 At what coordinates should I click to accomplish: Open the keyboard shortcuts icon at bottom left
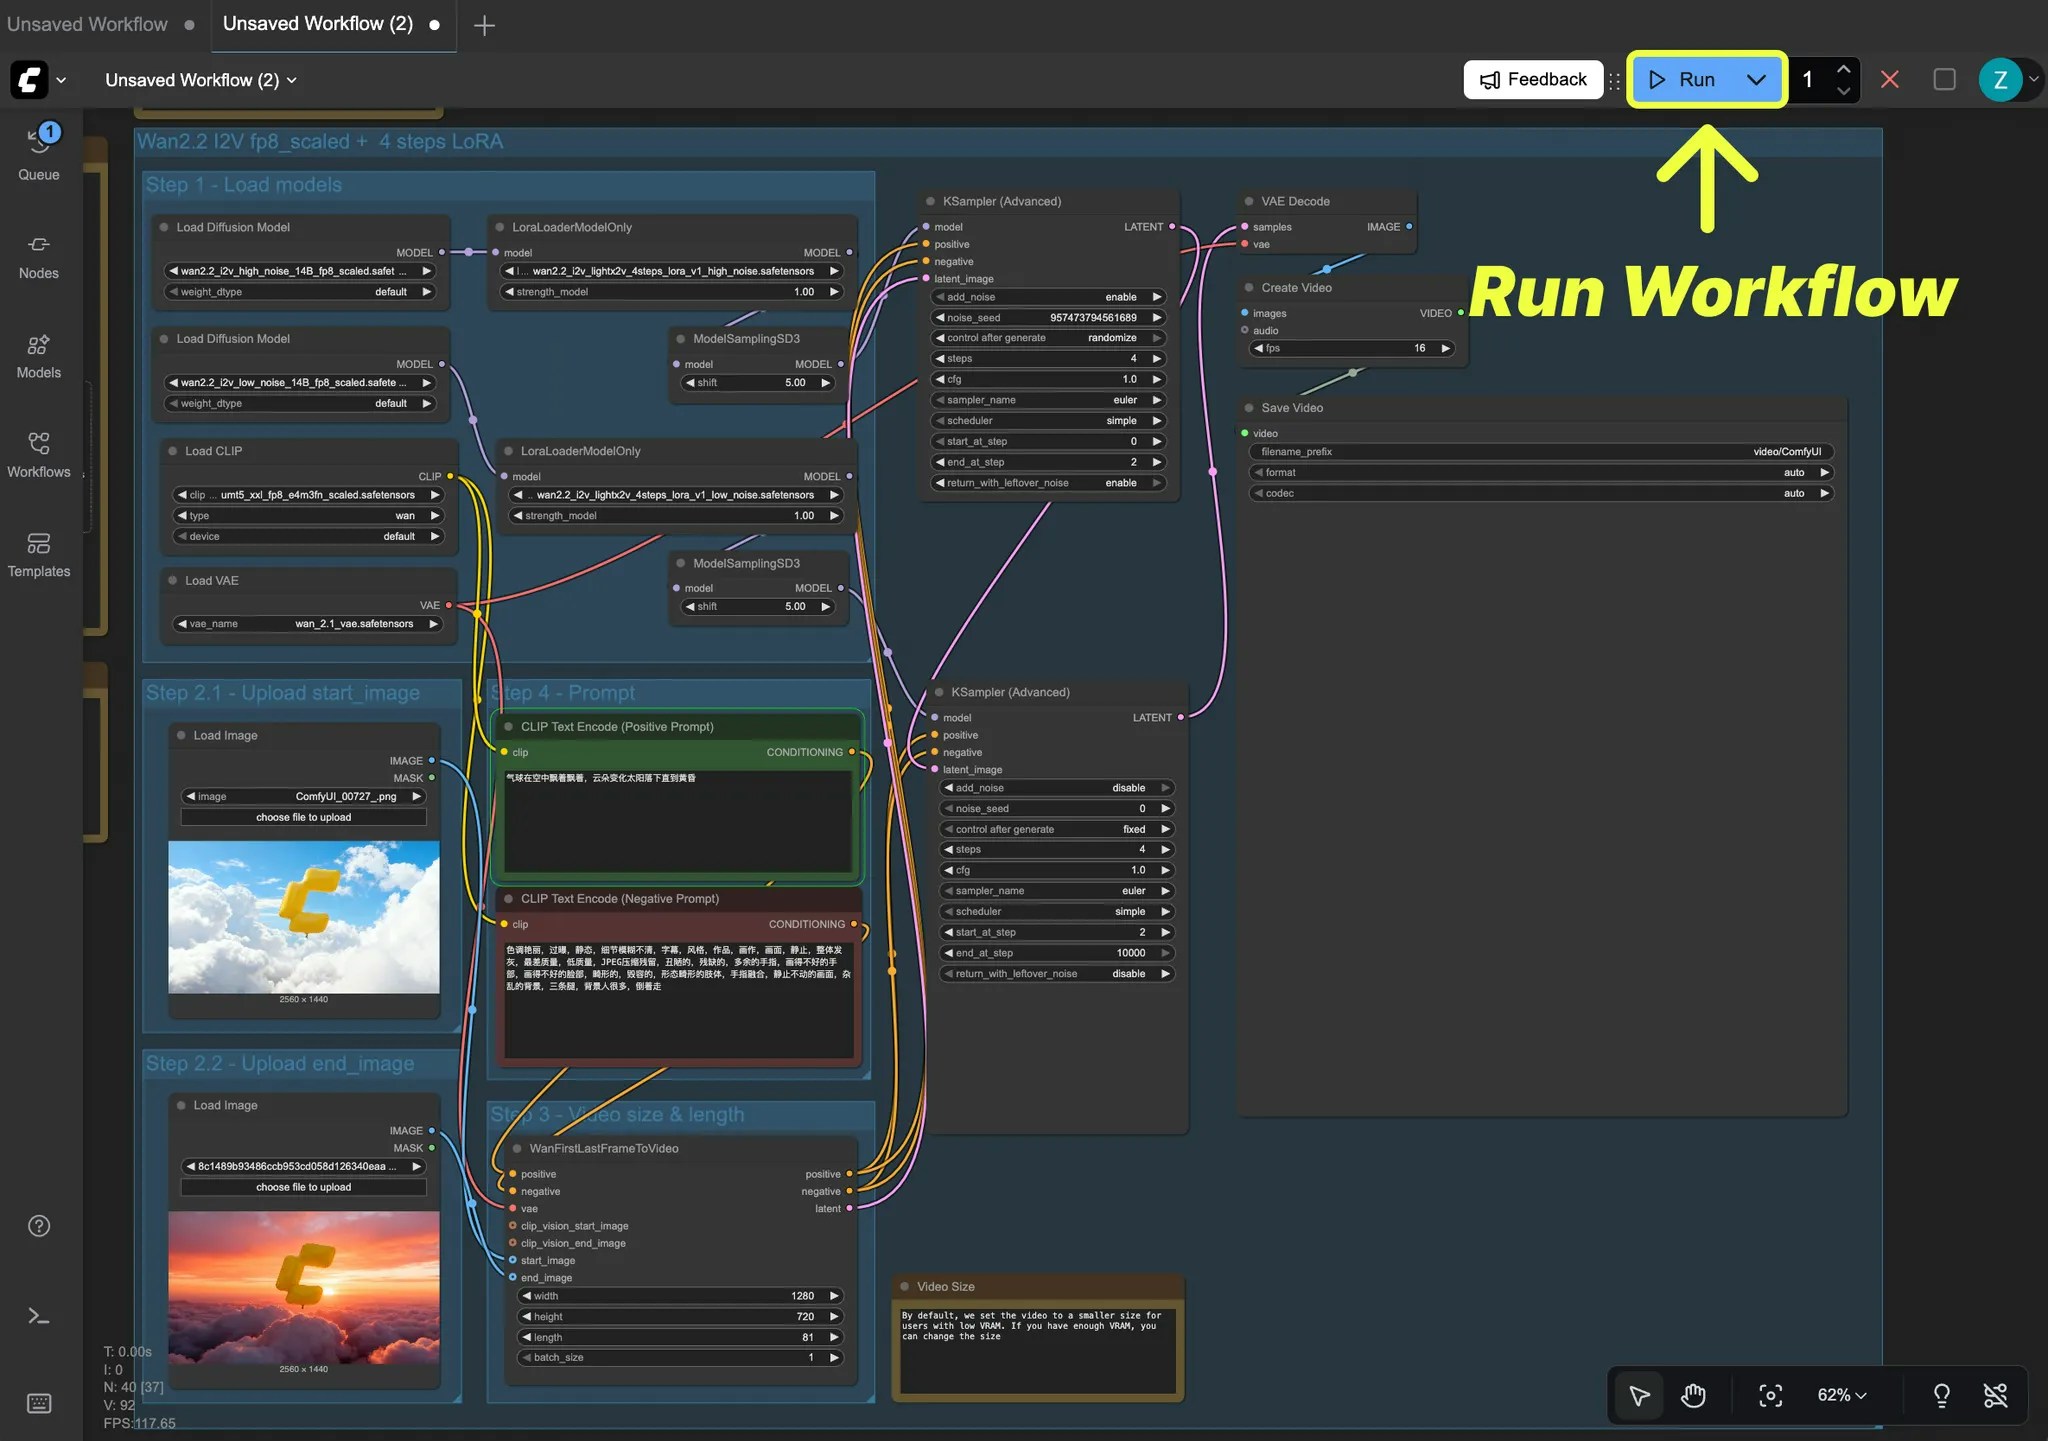39,1403
